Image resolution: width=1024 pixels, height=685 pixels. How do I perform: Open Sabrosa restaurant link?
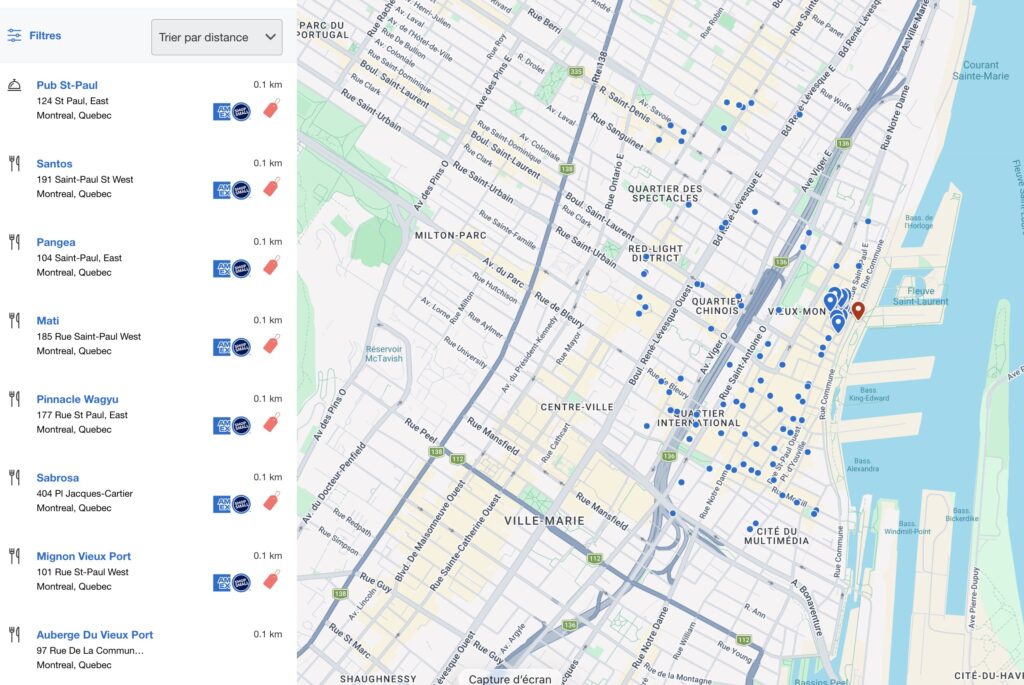tap(57, 477)
